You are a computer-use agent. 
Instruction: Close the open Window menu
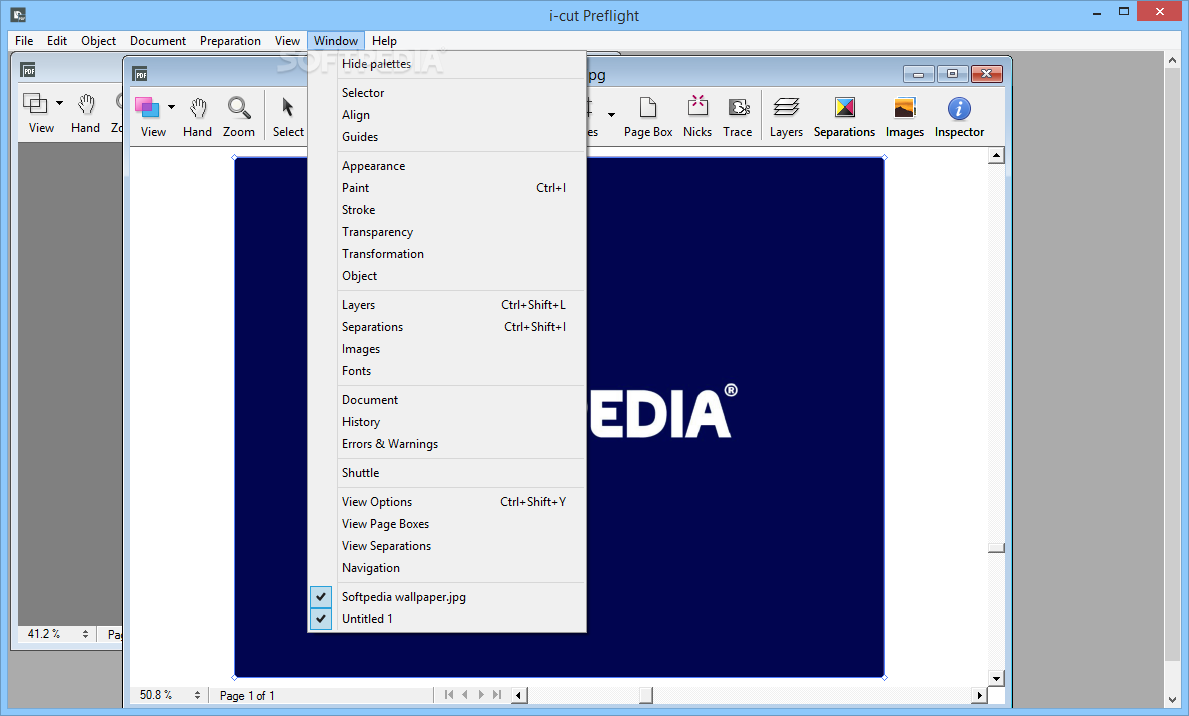click(336, 41)
